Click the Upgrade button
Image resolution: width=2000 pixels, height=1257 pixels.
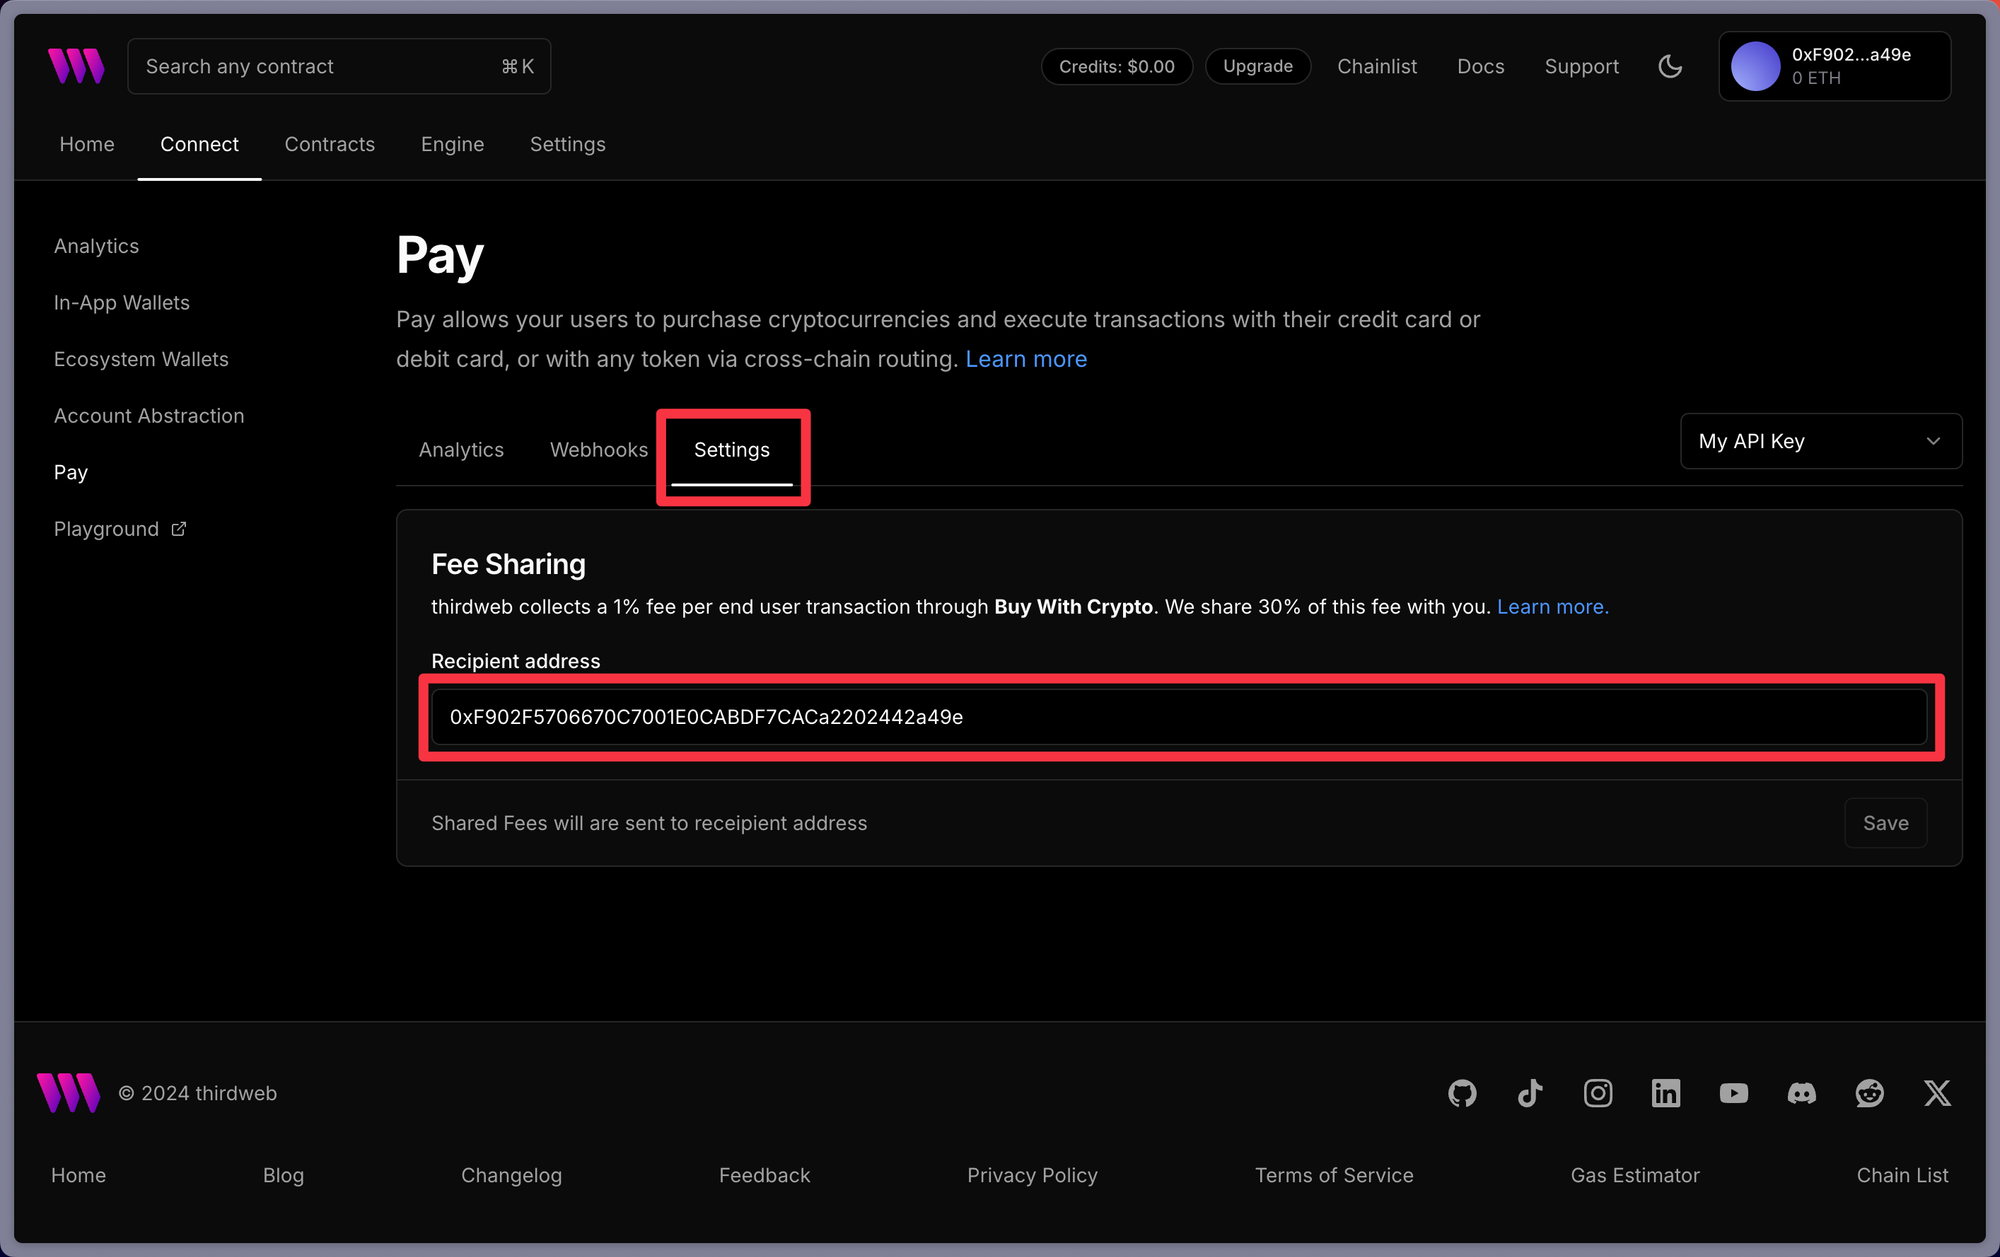tap(1257, 66)
